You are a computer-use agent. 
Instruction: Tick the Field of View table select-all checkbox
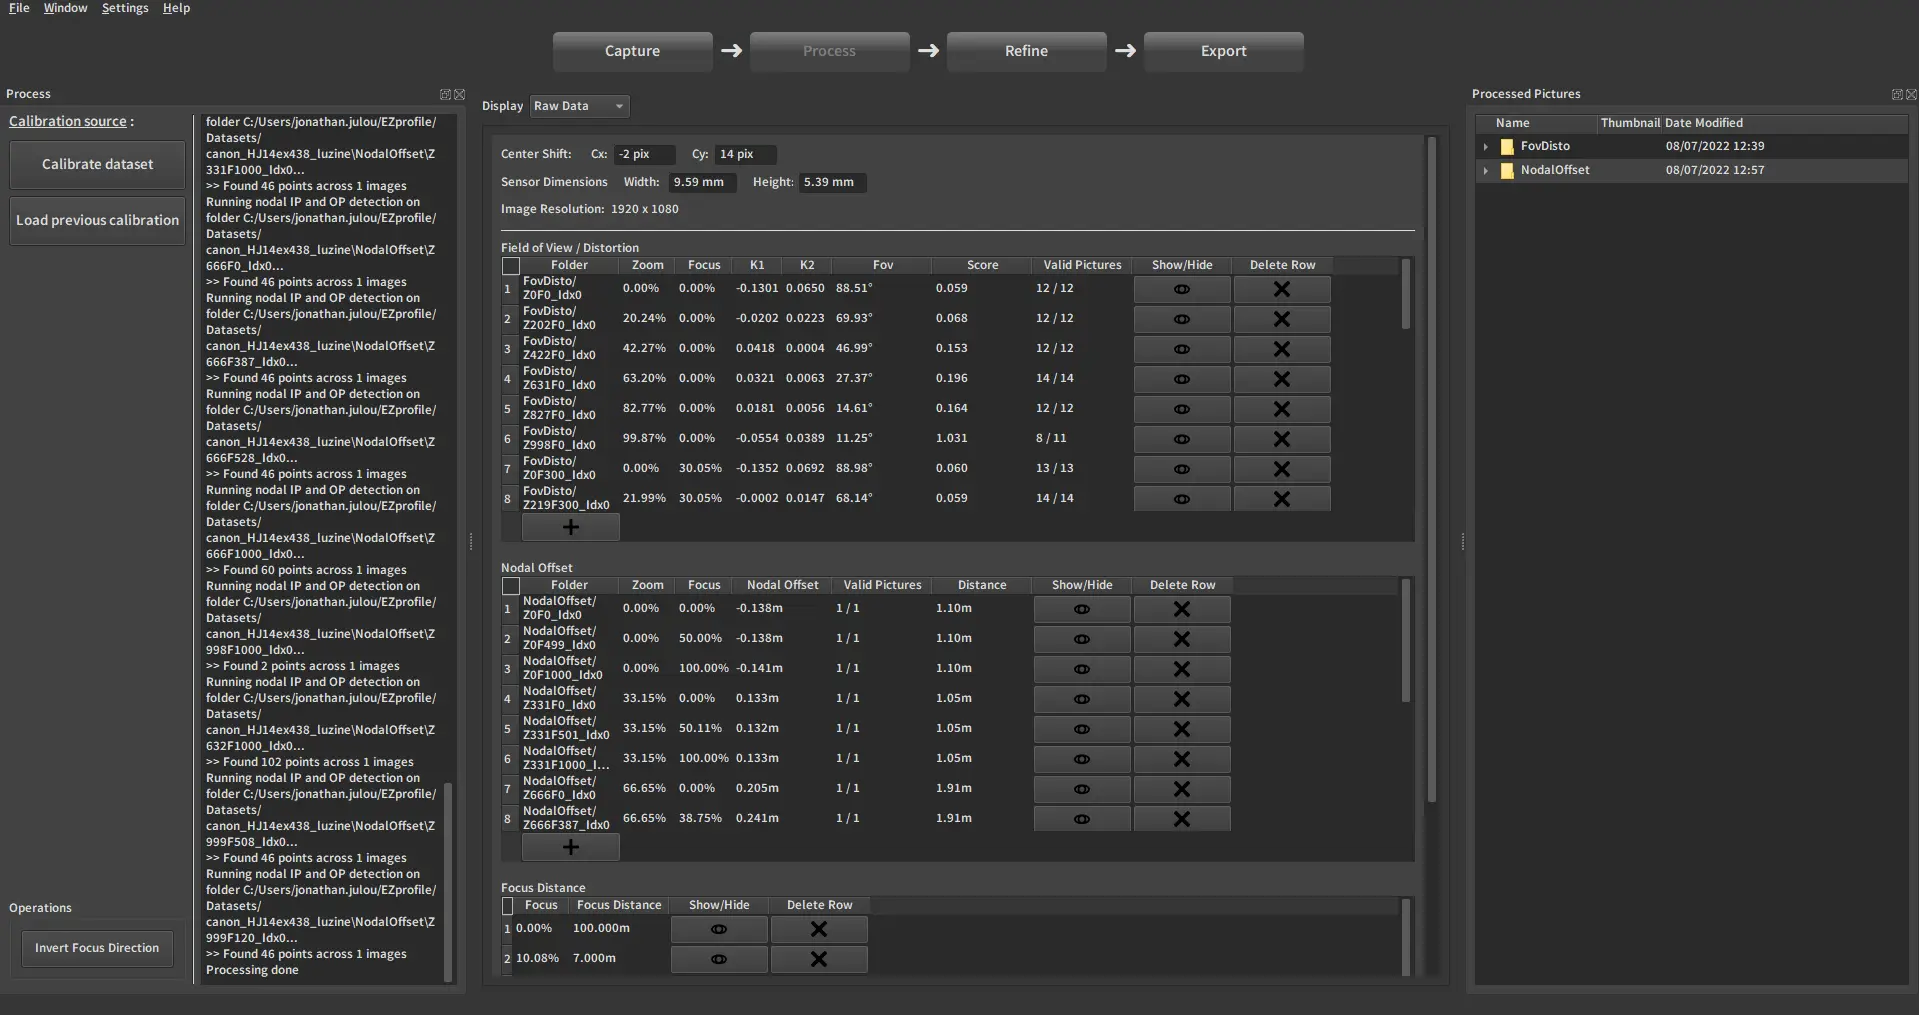coord(511,266)
